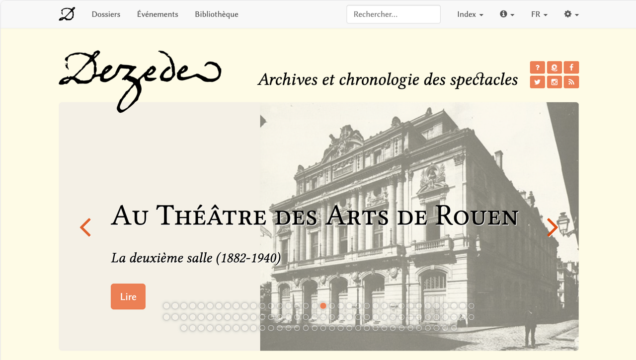The image size is (636, 360).
Task: Click the Au Théâtre des Arts de Rouen title
Action: pyautogui.click(x=315, y=215)
